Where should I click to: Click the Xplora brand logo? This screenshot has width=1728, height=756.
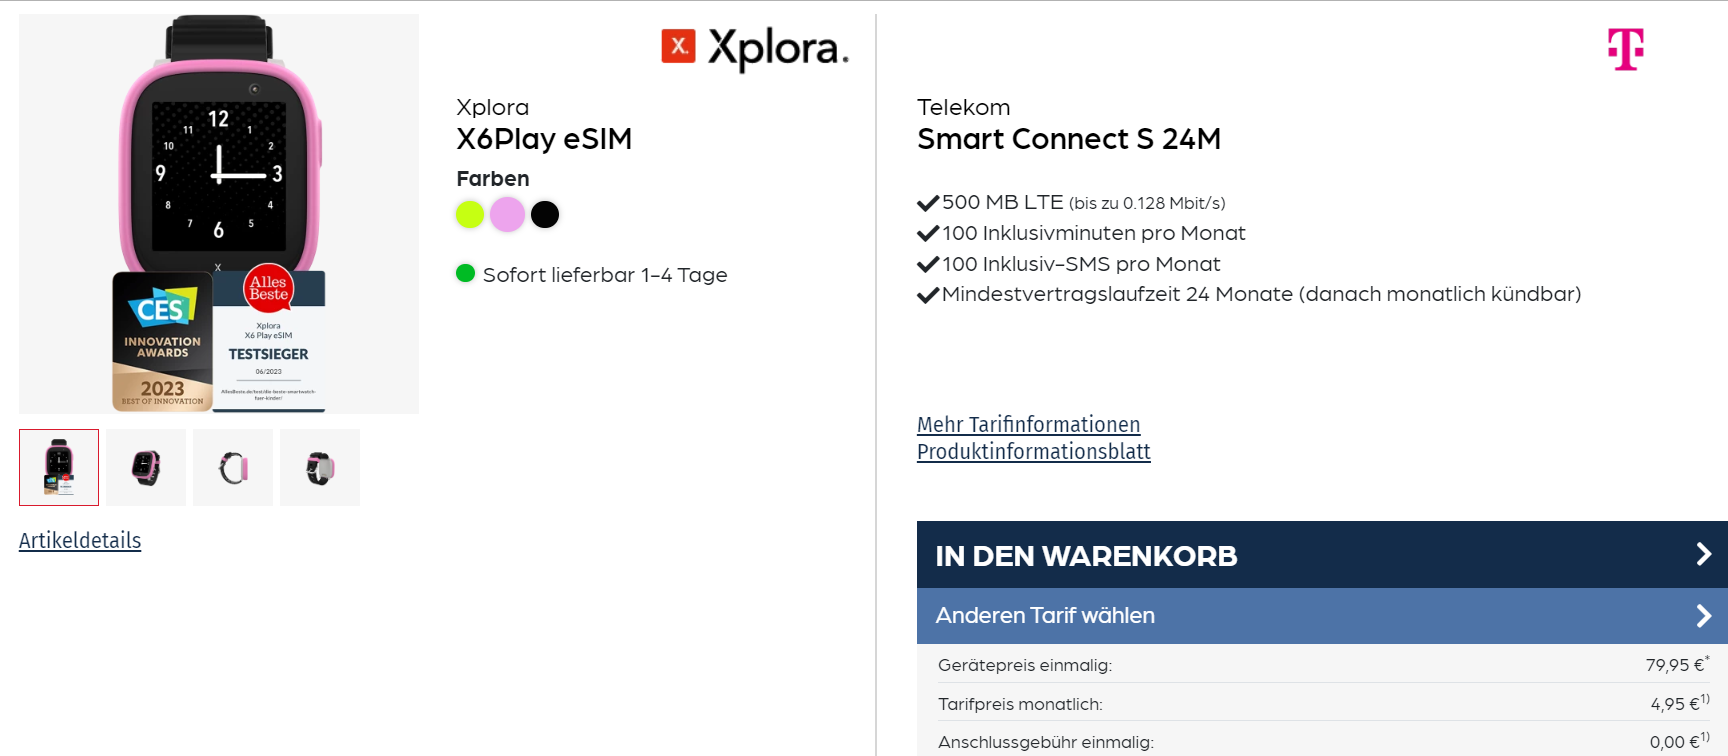point(757,48)
